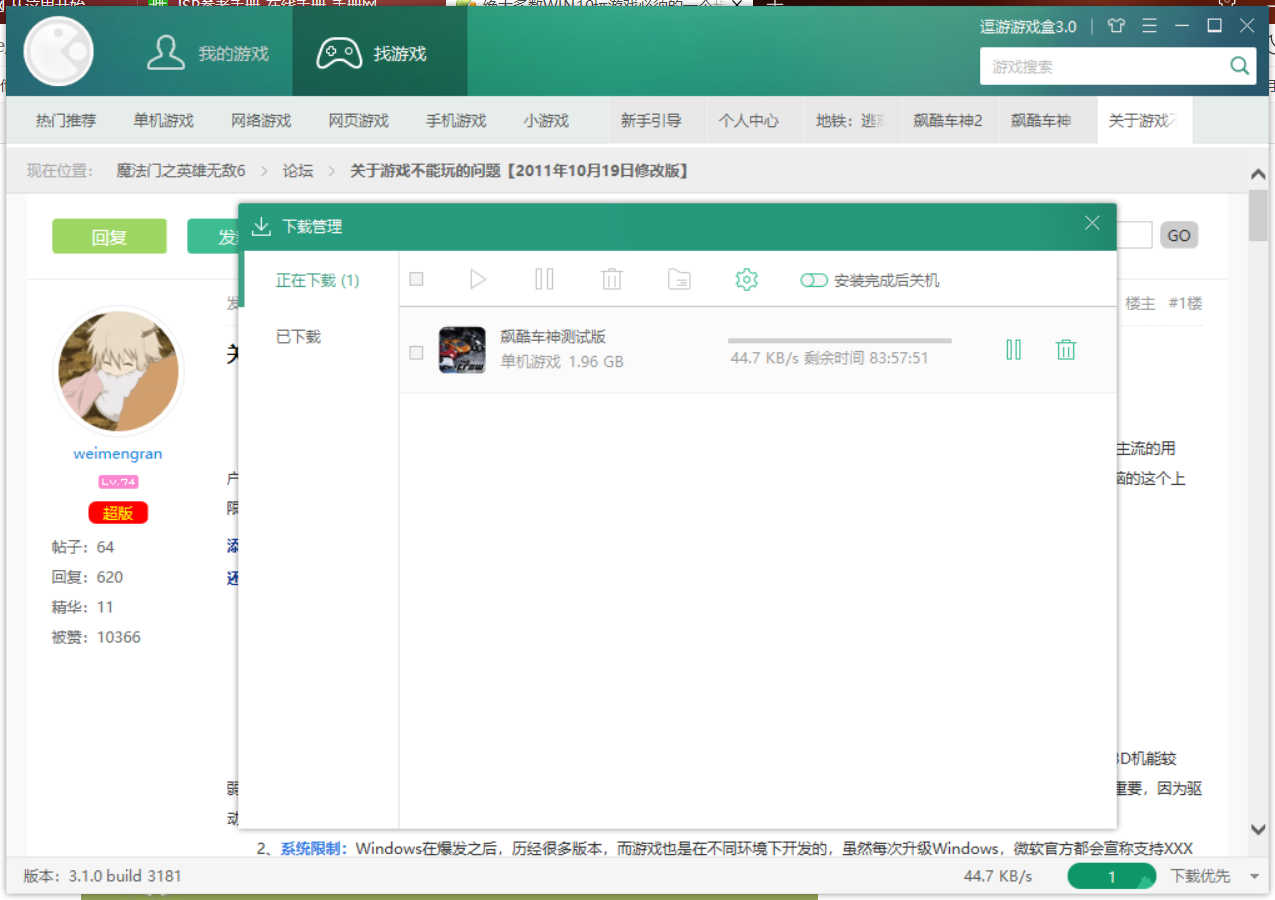
Task: Switch to the 地铁：逃离 page tab
Action: (851, 121)
